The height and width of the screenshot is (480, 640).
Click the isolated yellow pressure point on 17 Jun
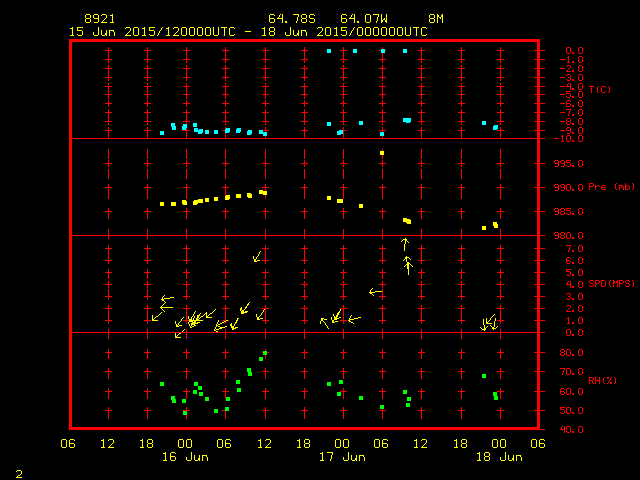[361, 206]
